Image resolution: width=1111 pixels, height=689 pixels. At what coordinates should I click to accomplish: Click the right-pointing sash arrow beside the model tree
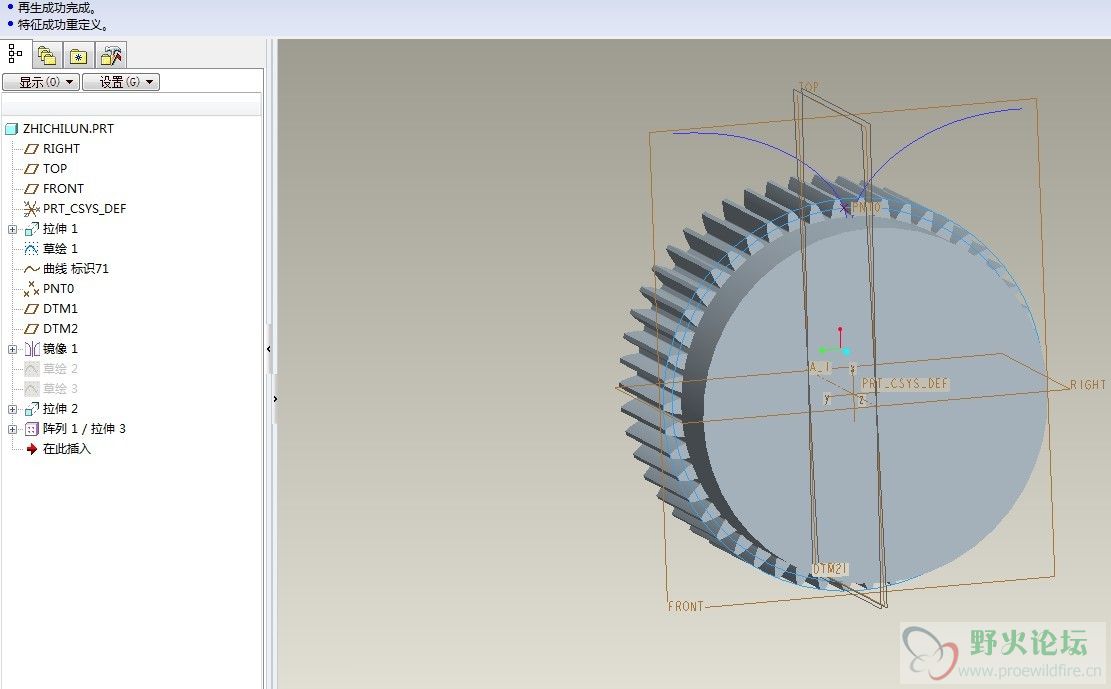[275, 399]
